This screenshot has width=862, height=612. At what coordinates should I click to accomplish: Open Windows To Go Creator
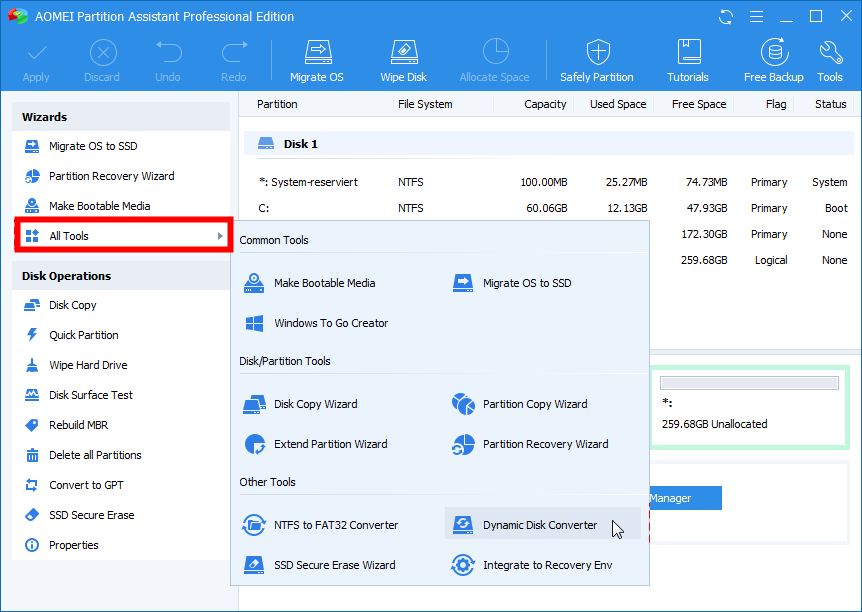(316, 323)
